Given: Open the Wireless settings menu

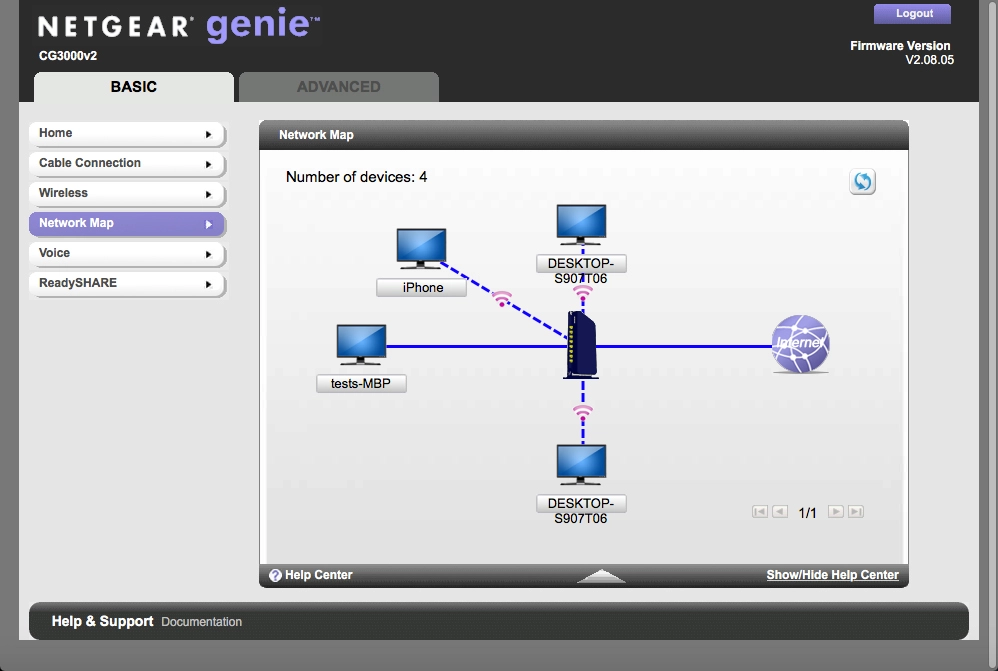Looking at the screenshot, I should [126, 193].
